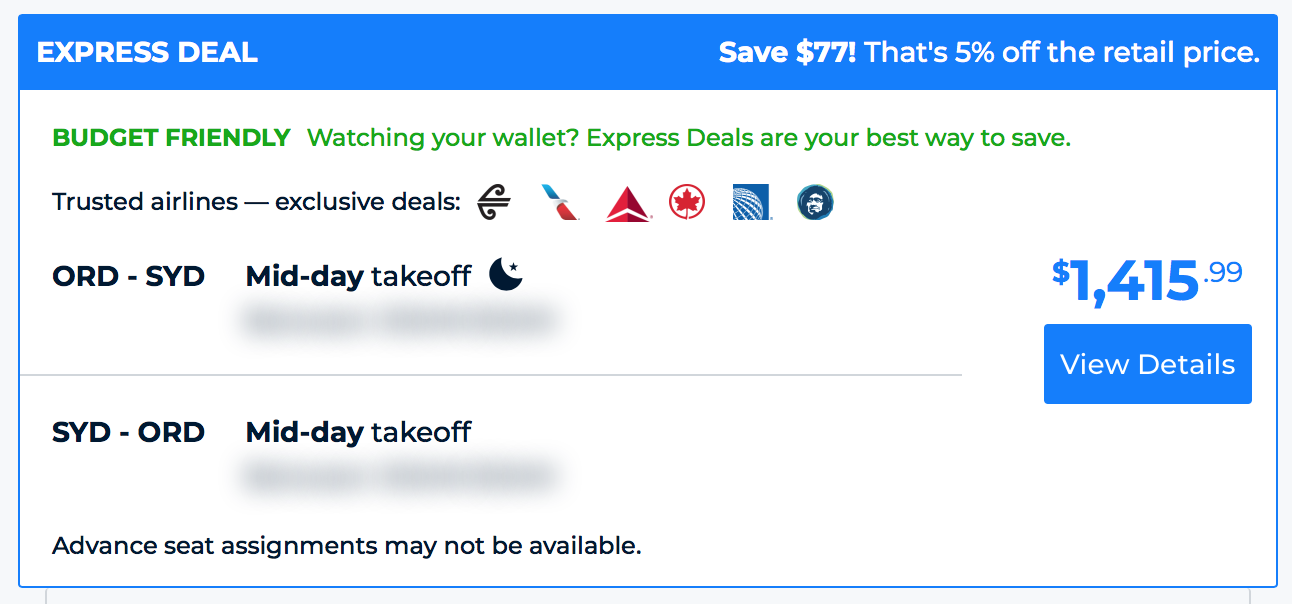1292x604 pixels.
Task: Click the SYD - ORD route label
Action: click(128, 432)
